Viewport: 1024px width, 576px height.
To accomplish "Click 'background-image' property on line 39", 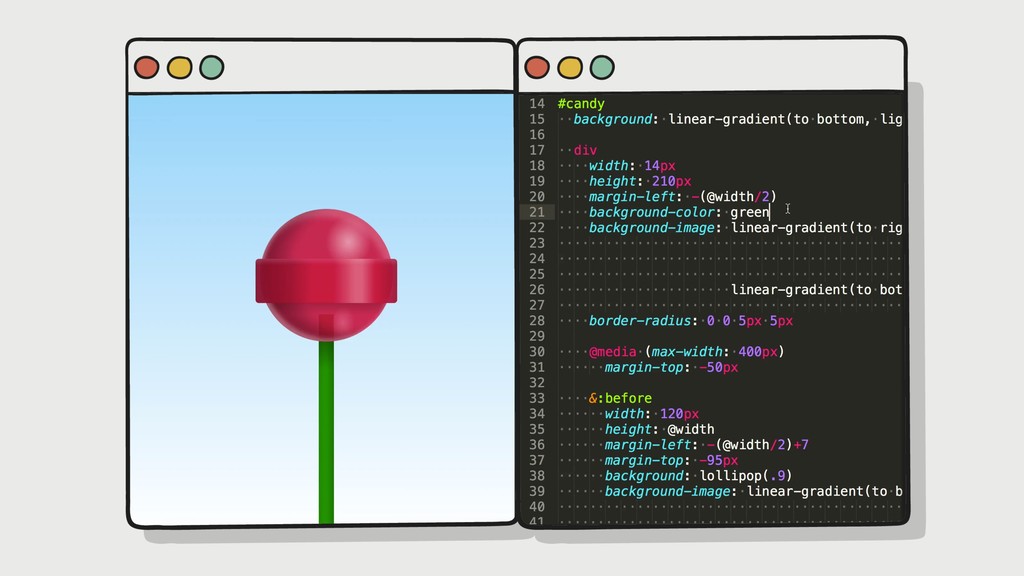I will 667,491.
